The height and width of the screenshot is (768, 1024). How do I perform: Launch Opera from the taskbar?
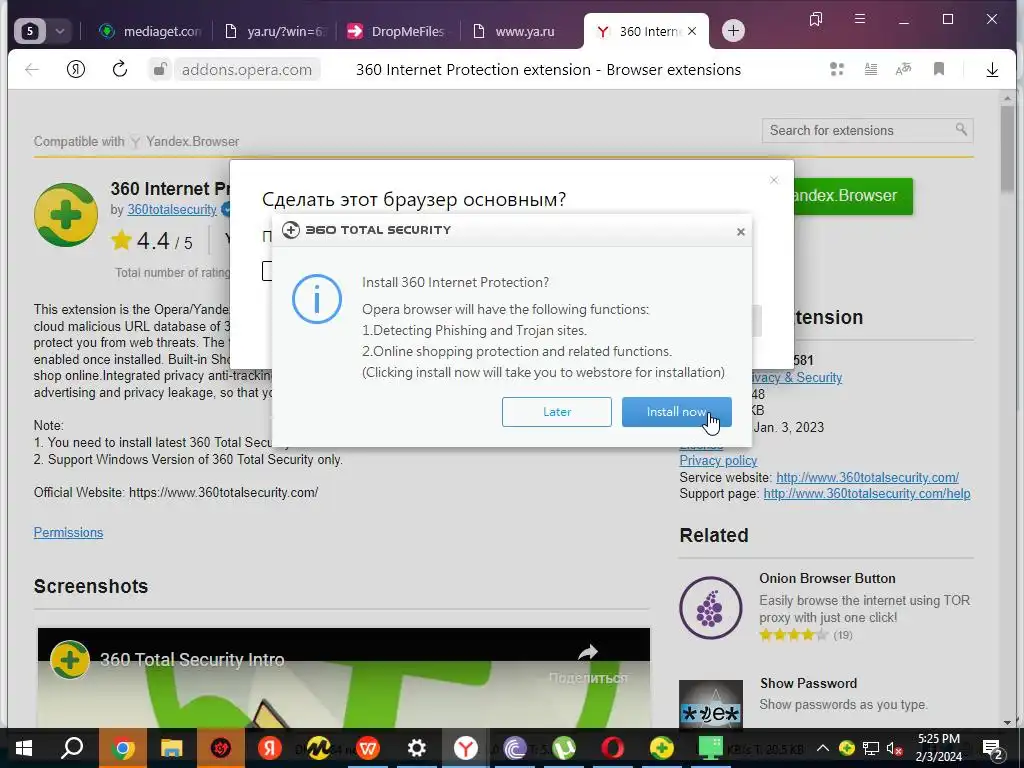(x=613, y=748)
